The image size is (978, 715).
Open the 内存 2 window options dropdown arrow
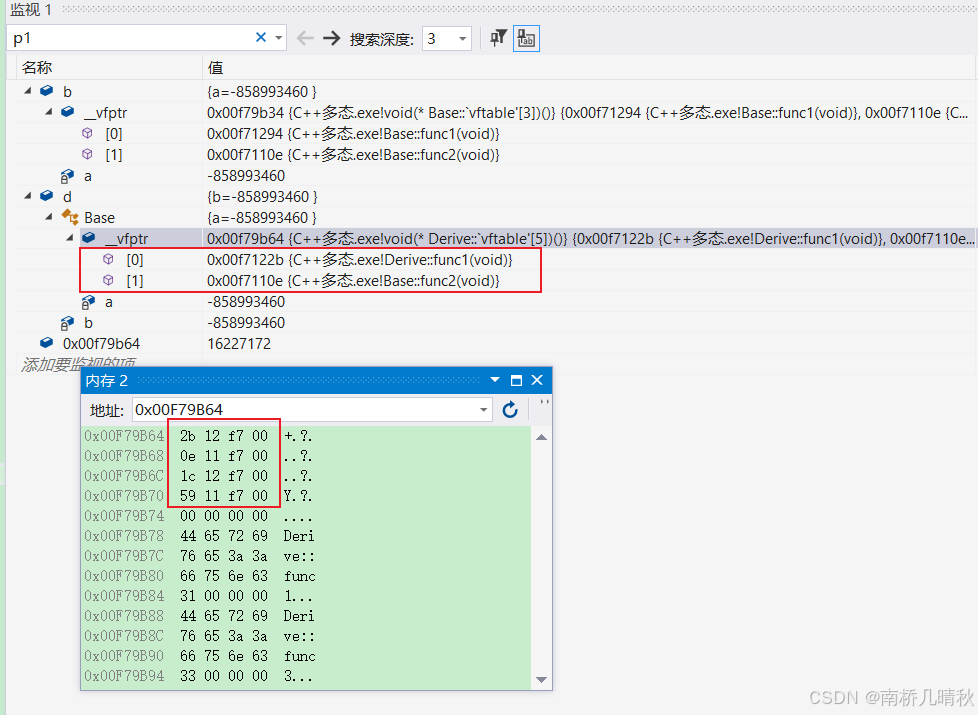coord(495,379)
